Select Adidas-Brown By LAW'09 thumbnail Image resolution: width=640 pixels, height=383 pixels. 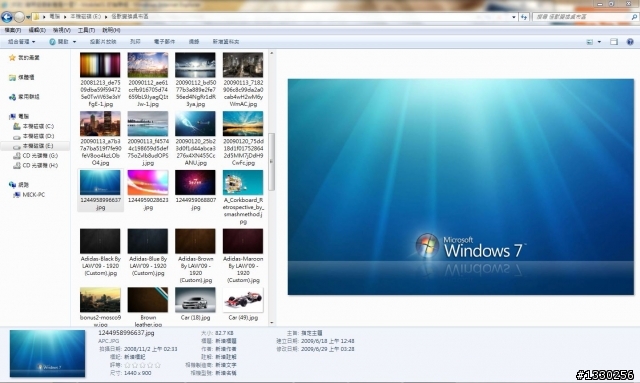(195, 241)
